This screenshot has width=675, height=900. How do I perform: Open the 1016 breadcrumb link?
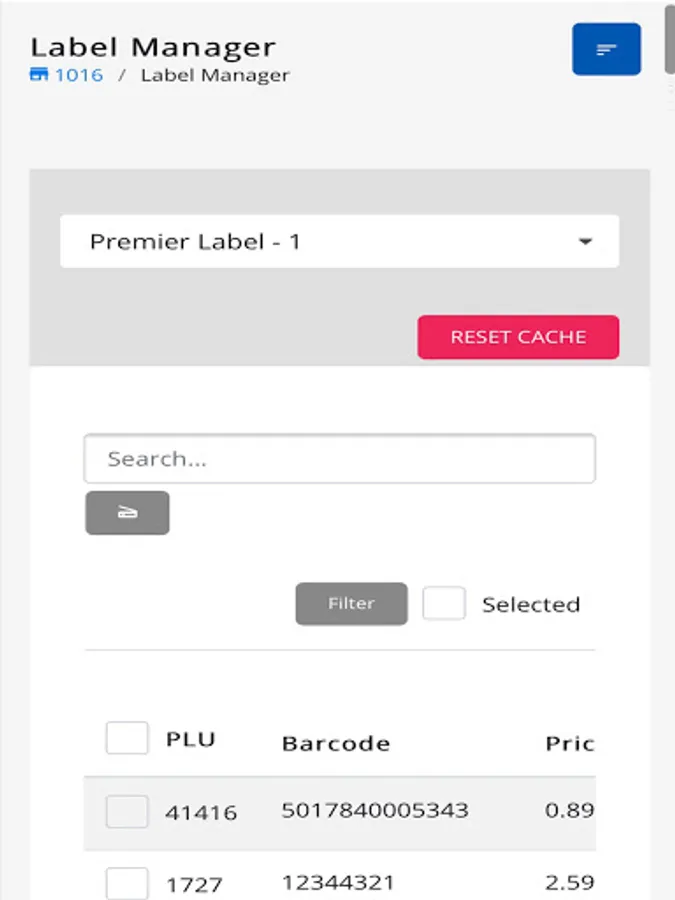78,75
